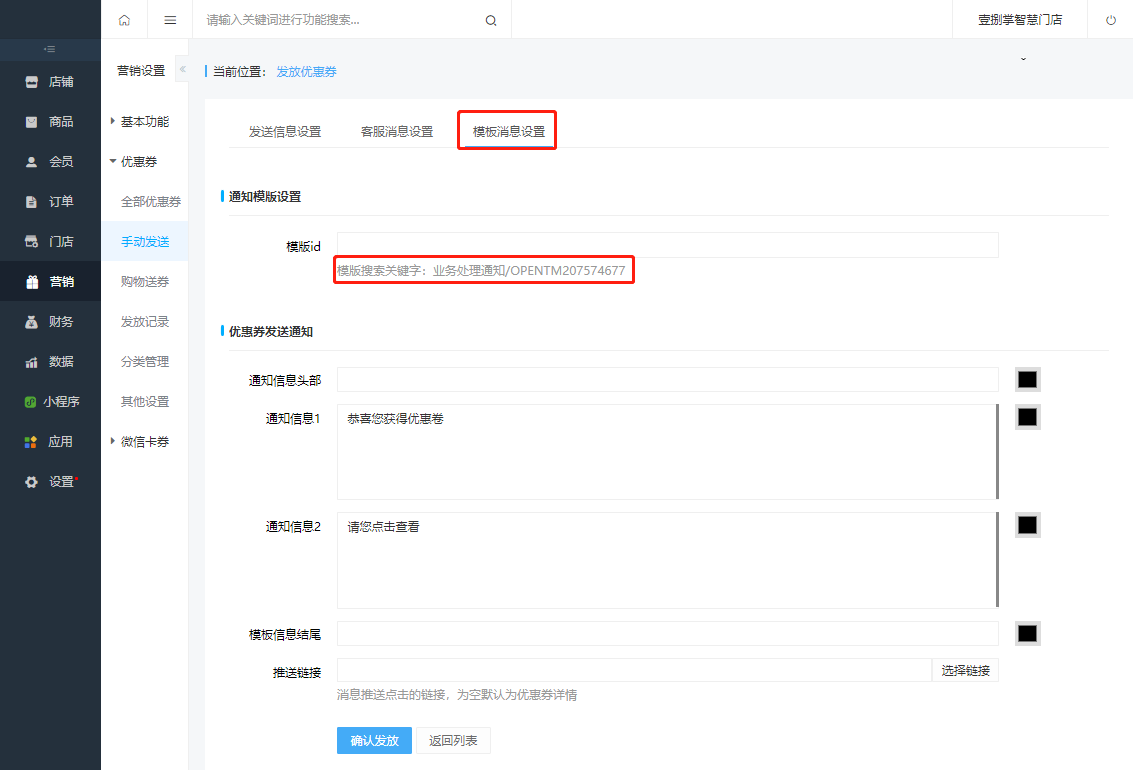The image size is (1133, 770).
Task: Click the 推送链接 input field
Action: click(634, 670)
